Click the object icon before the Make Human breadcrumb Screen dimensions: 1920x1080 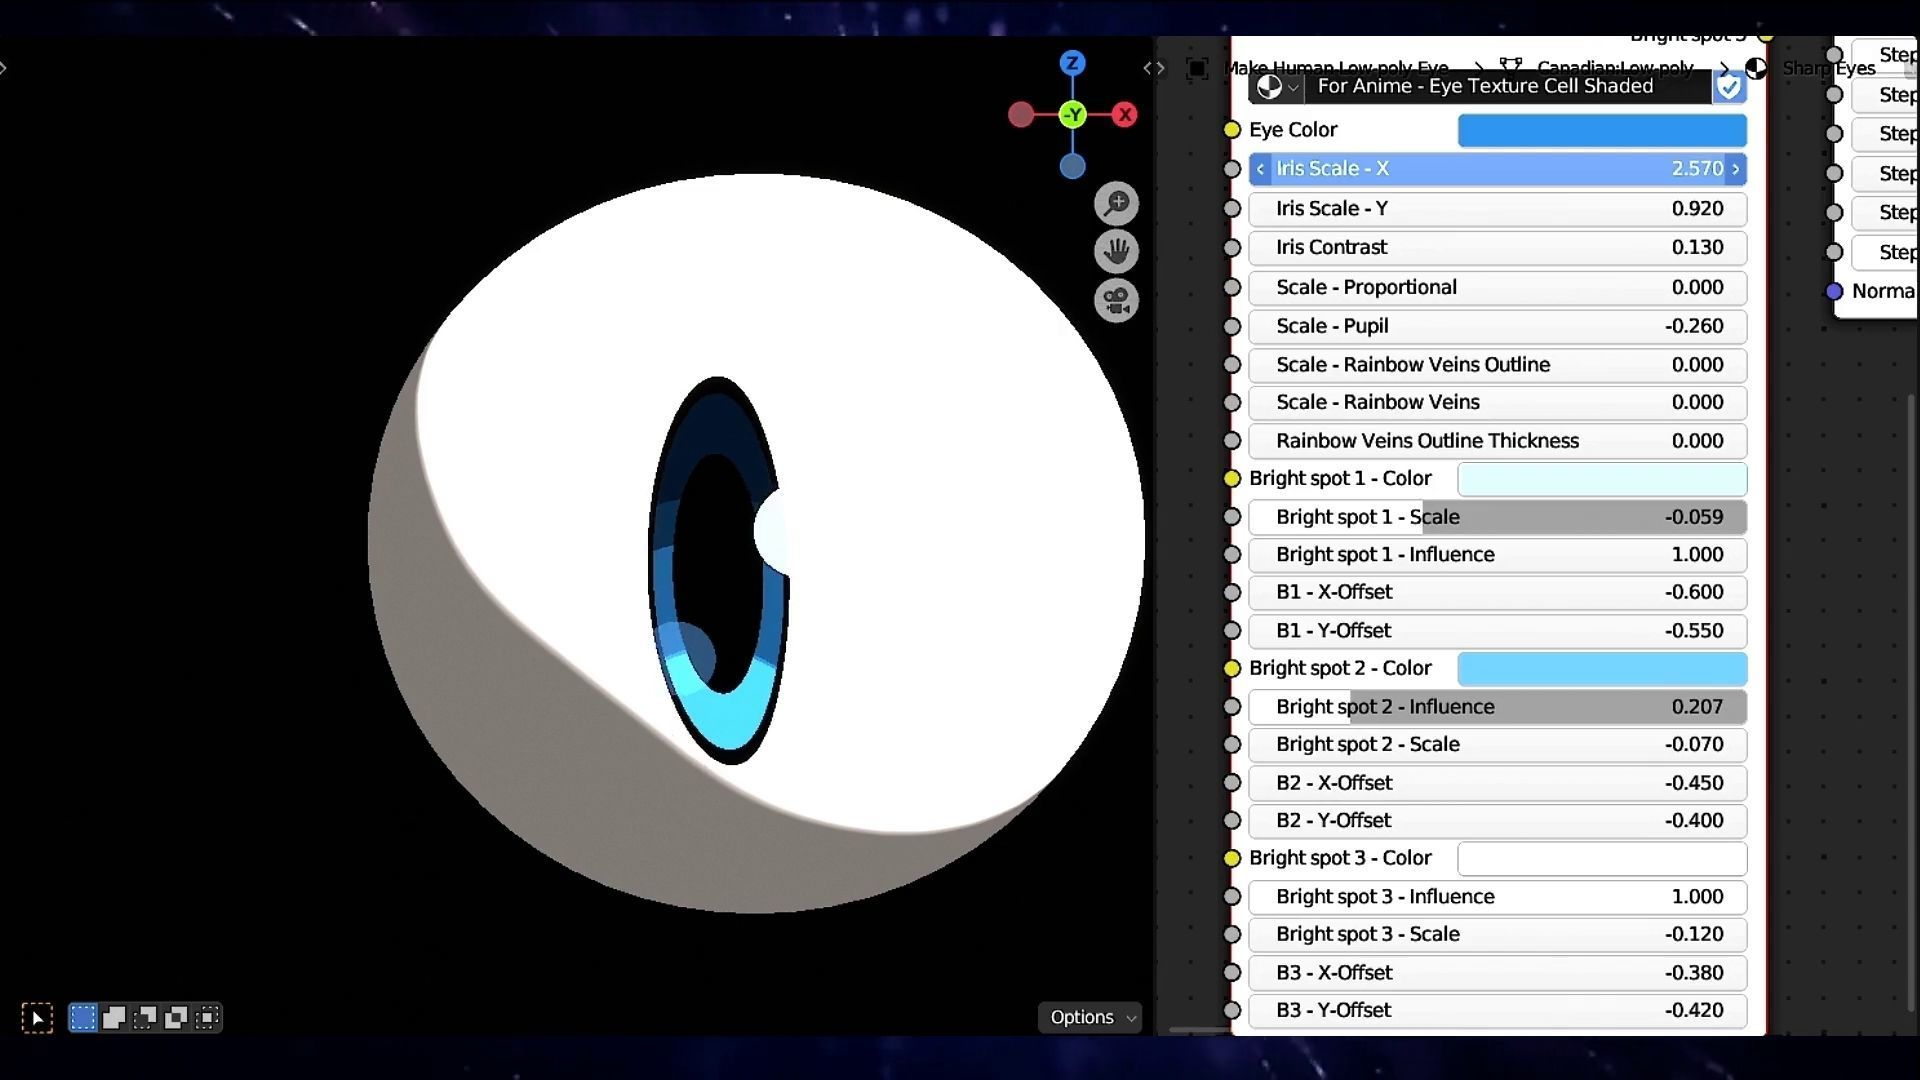(x=1197, y=68)
